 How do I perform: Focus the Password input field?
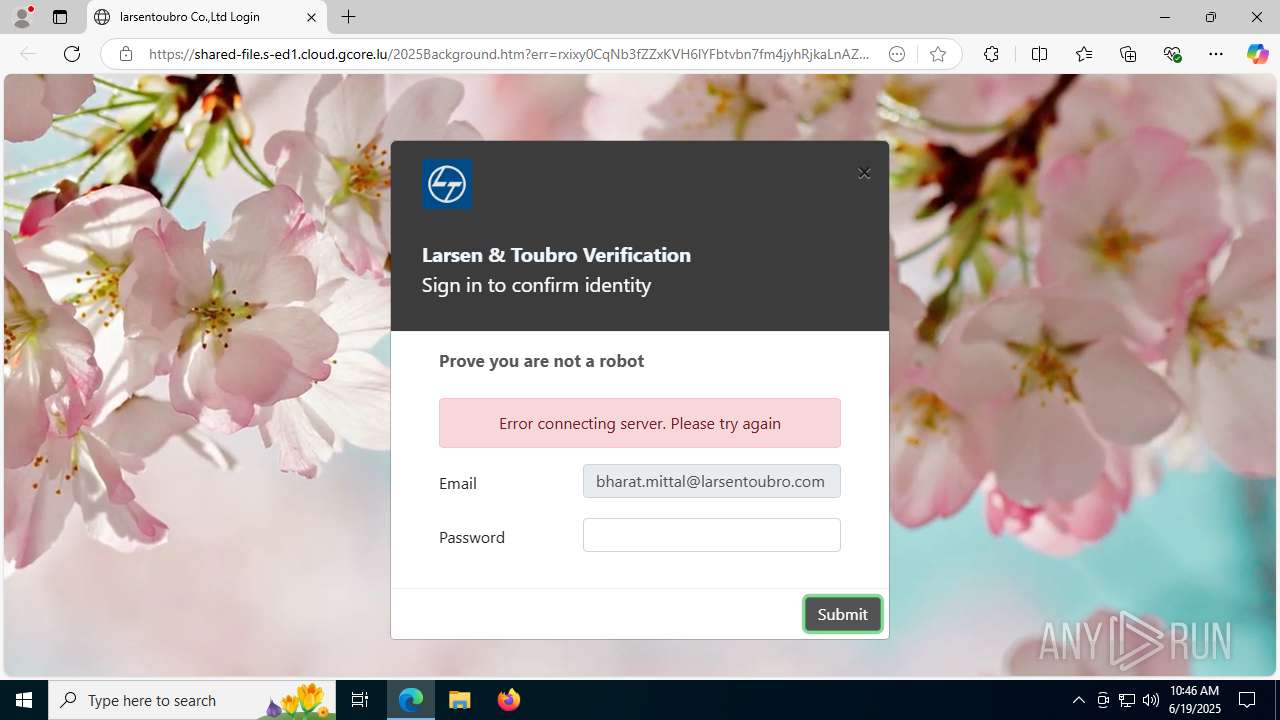tap(712, 535)
